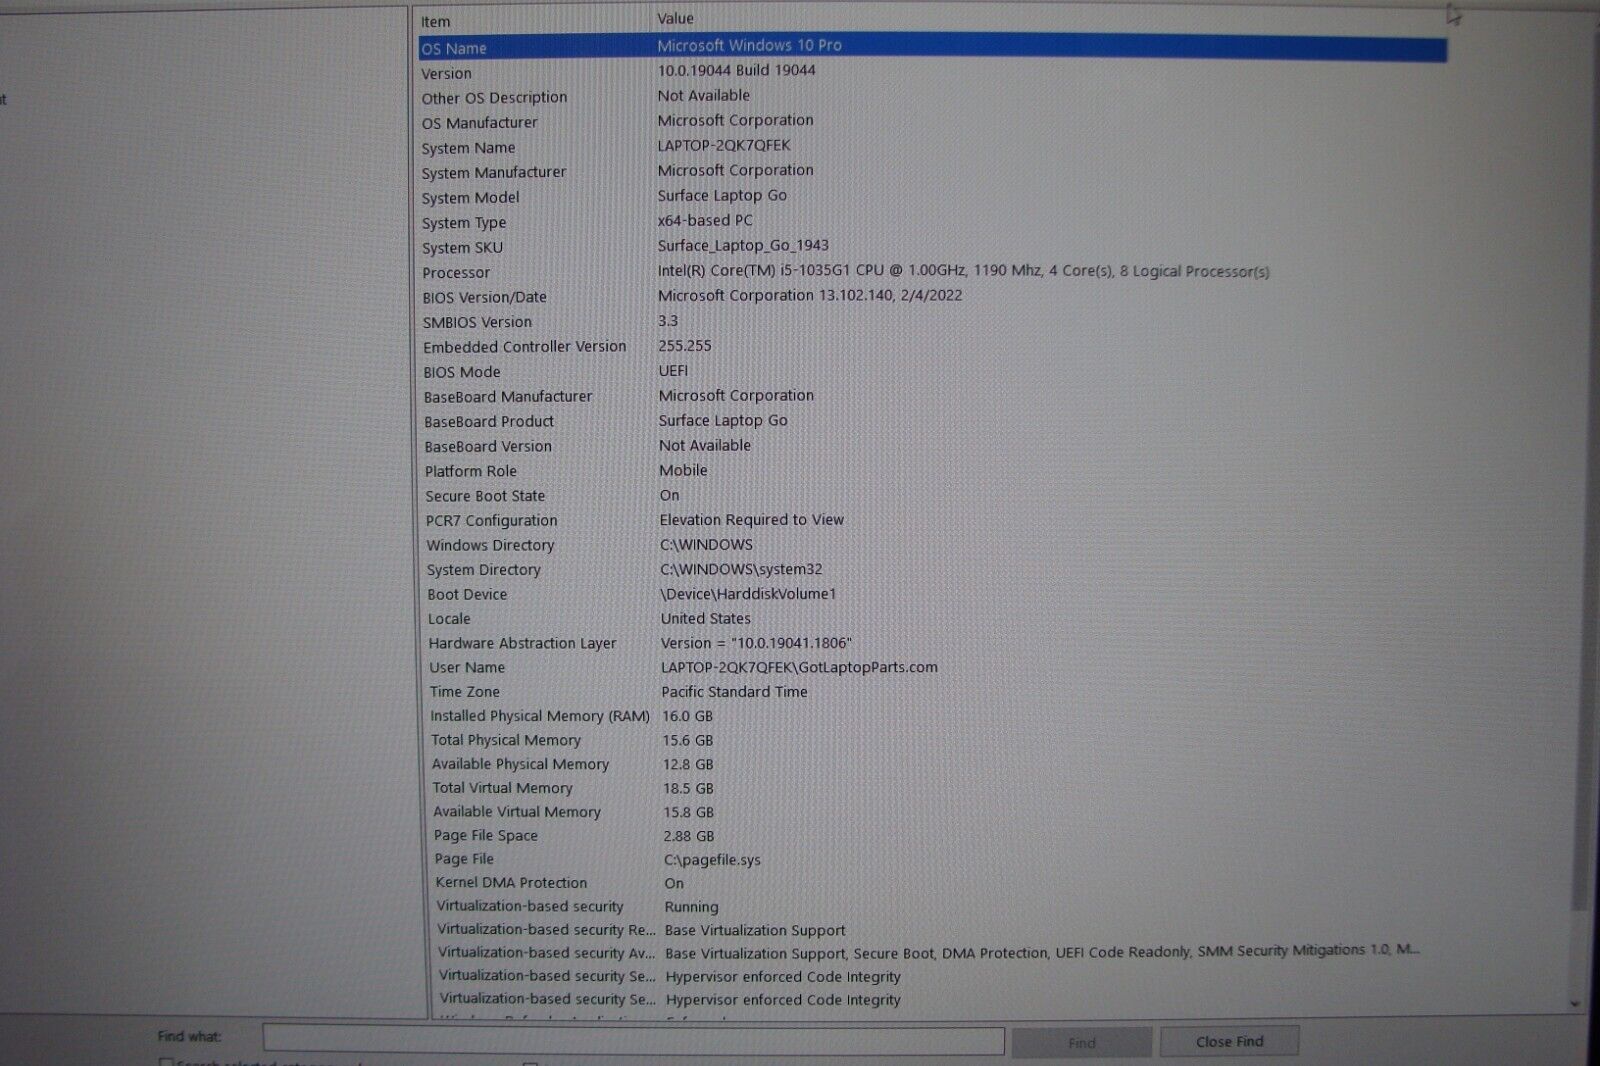The width and height of the screenshot is (1600, 1066).
Task: Select the Page File Space 2.88 GB row
Action: click(x=932, y=836)
